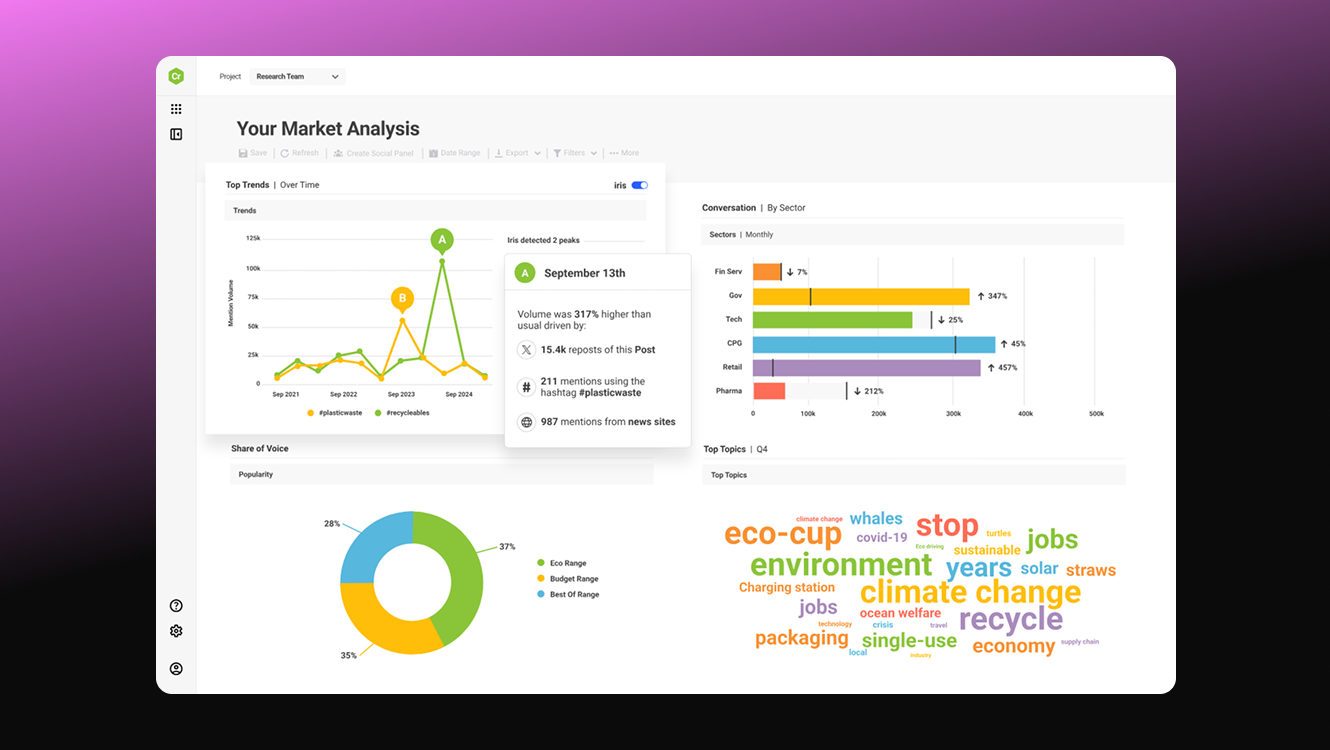Open the settings gear in sidebar
Screen dimensions: 1330x750
point(176,631)
